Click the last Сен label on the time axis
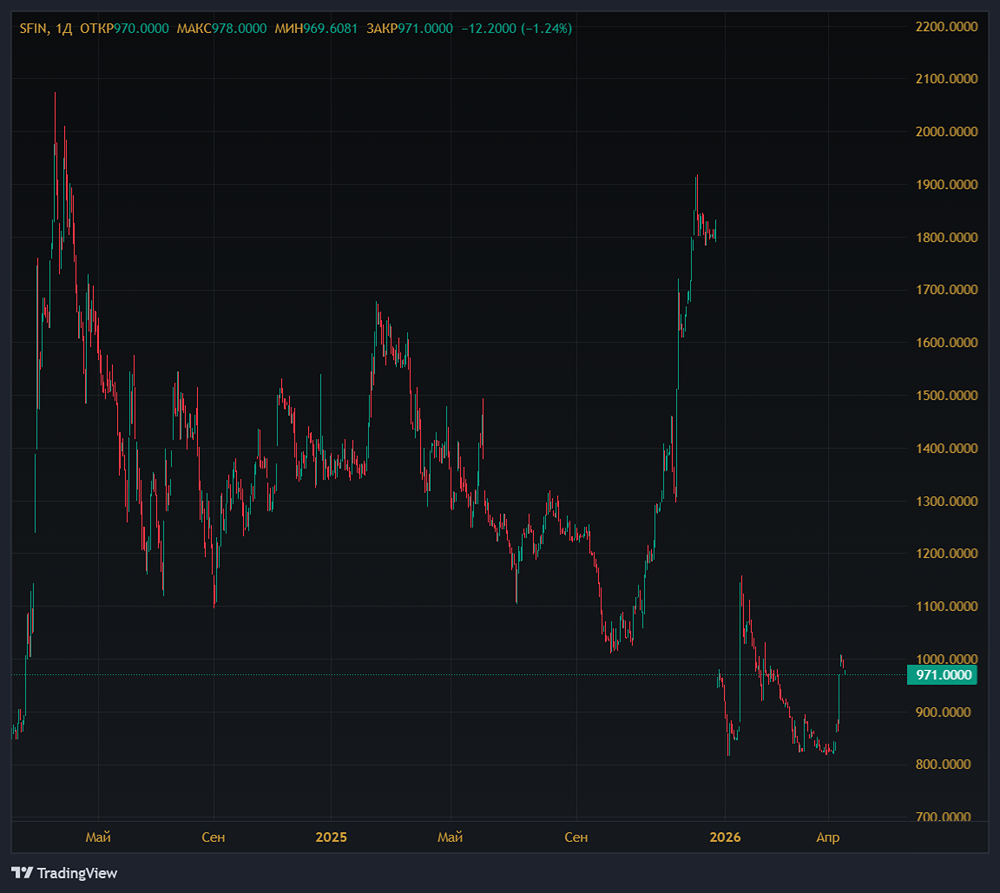1000x893 pixels. [x=575, y=836]
